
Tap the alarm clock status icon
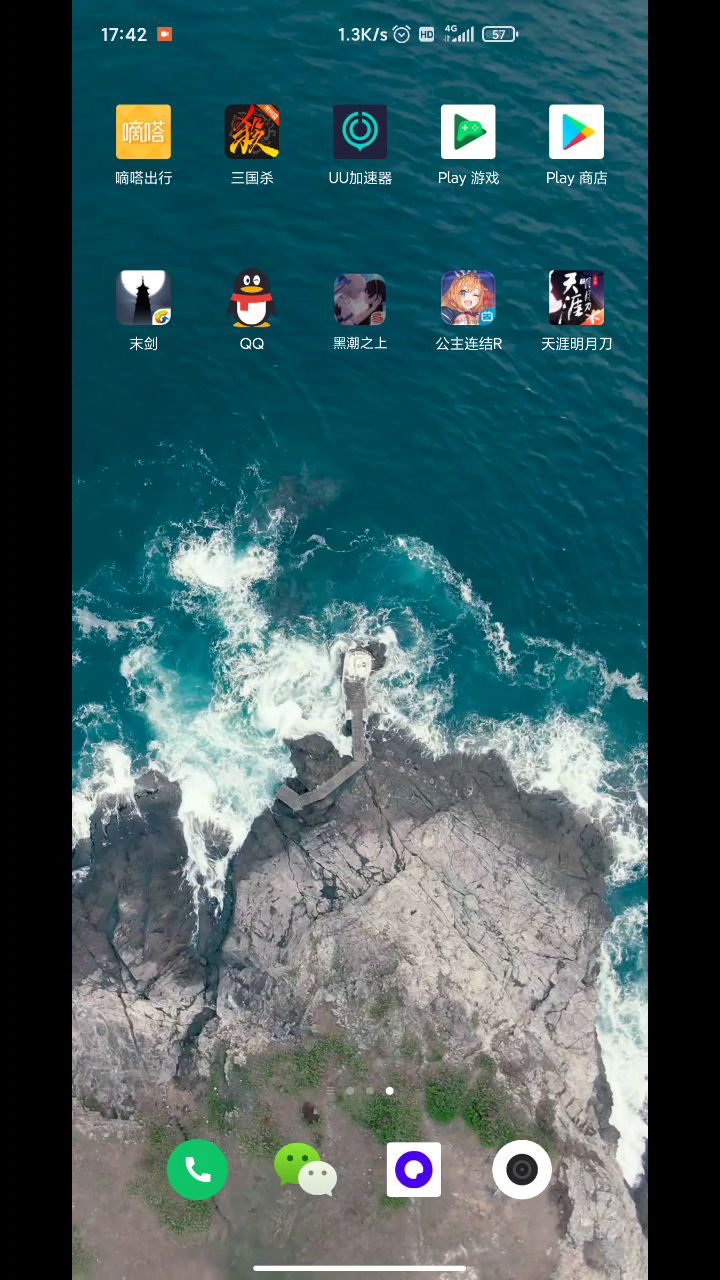pyautogui.click(x=402, y=34)
